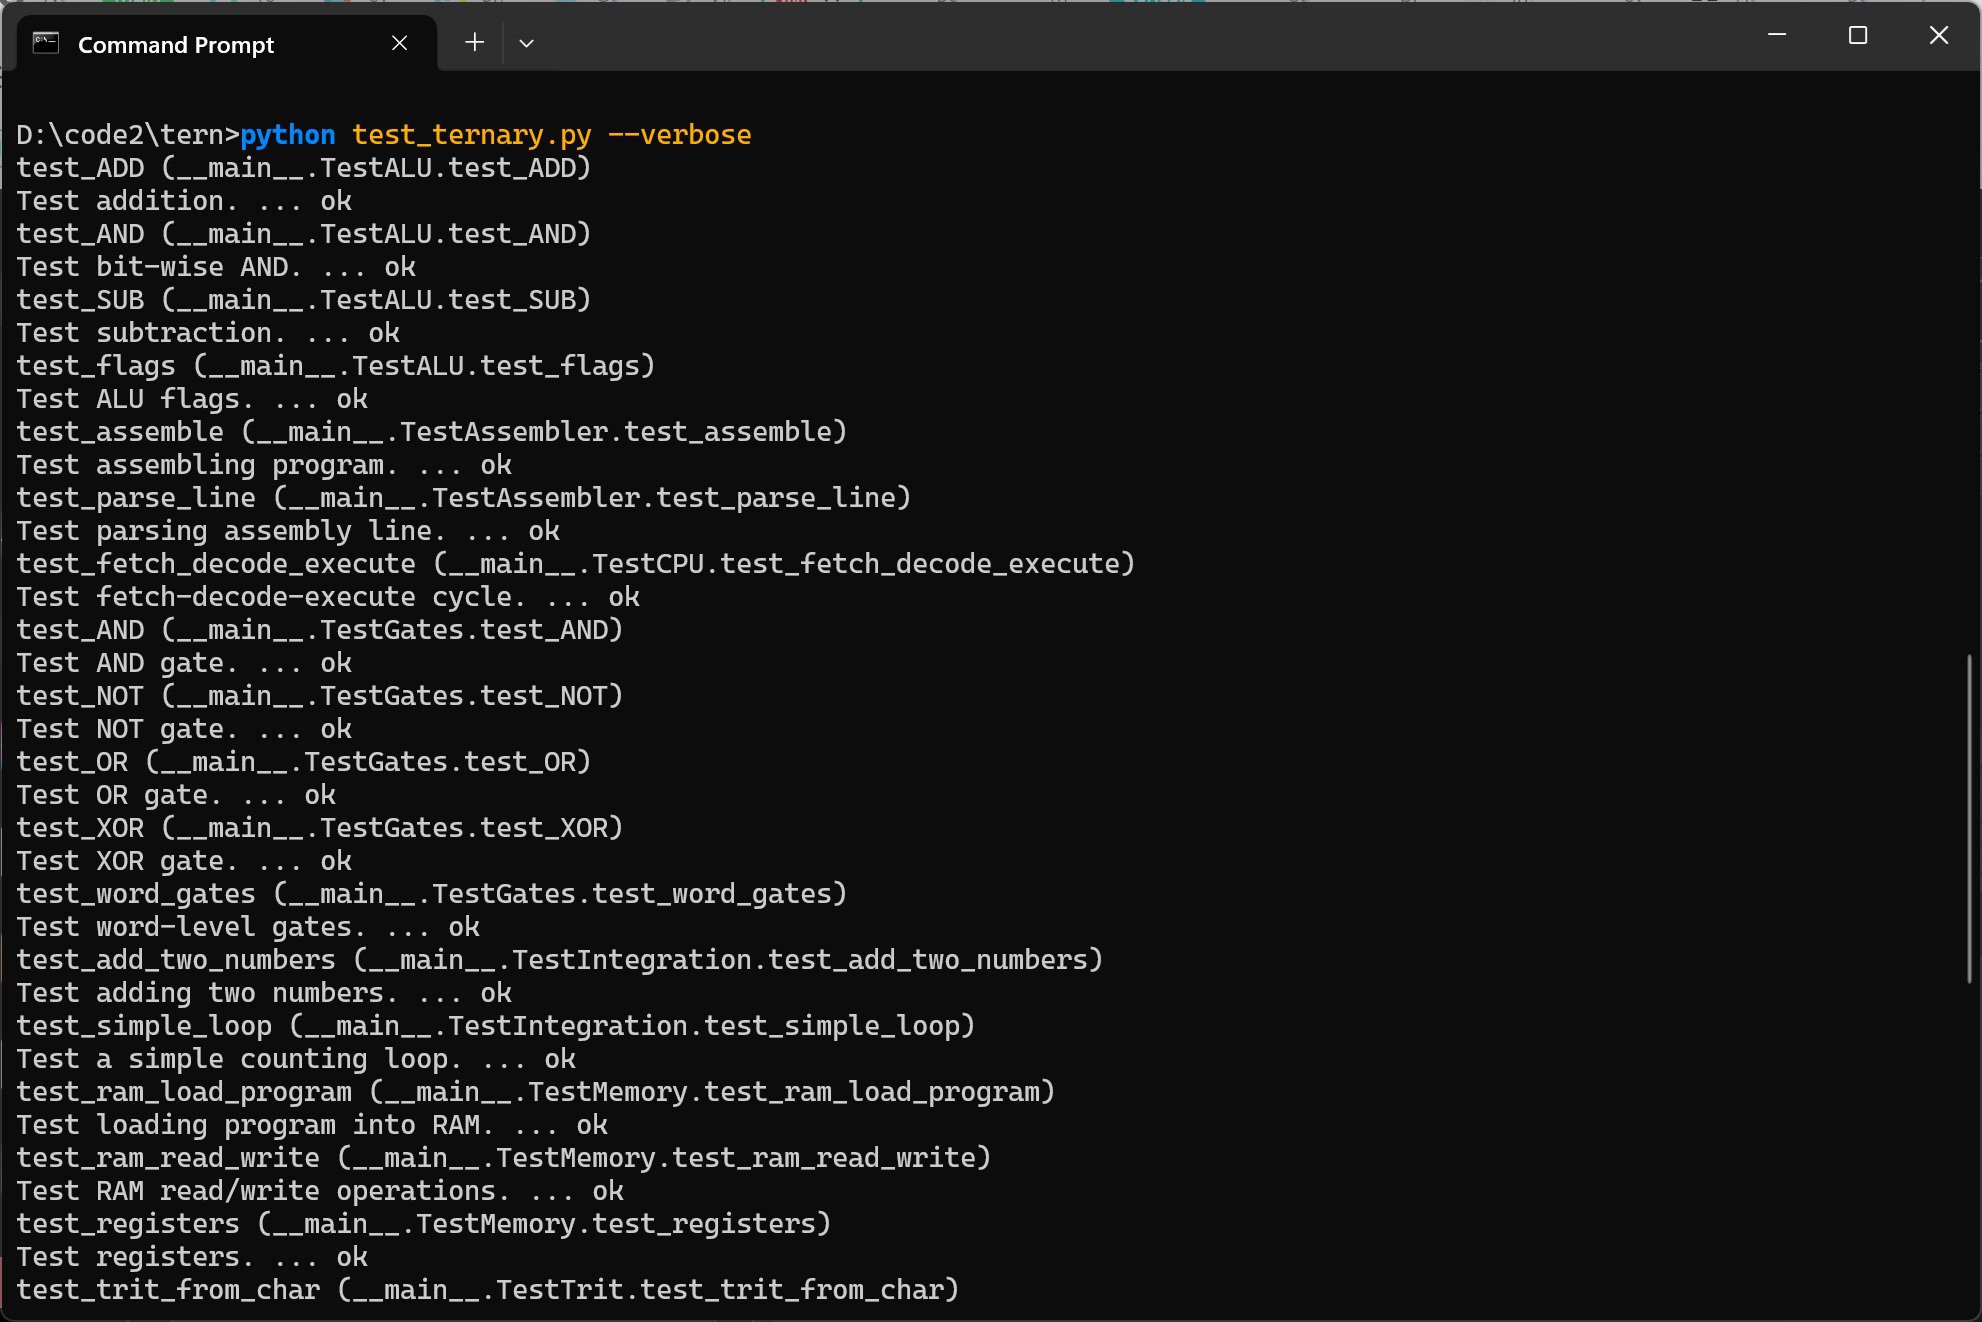Image resolution: width=1982 pixels, height=1322 pixels.
Task: Open a new terminal tab
Action: pos(474,42)
